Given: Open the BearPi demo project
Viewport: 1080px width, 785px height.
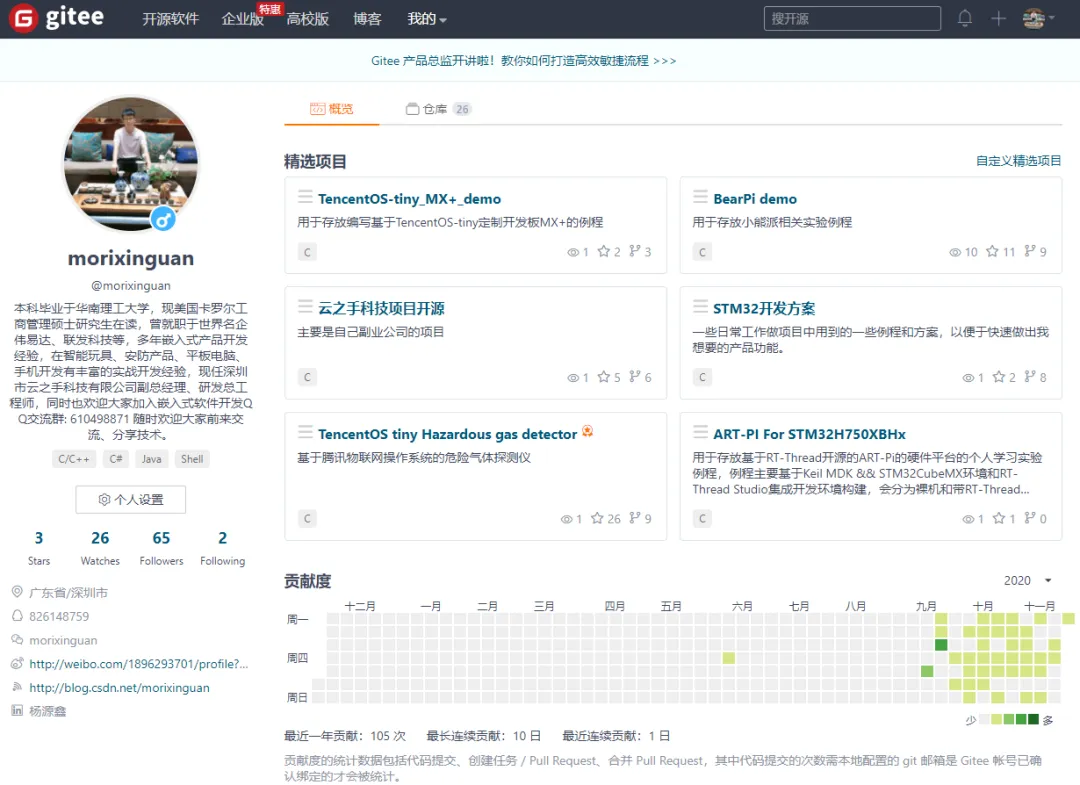Looking at the screenshot, I should (755, 199).
